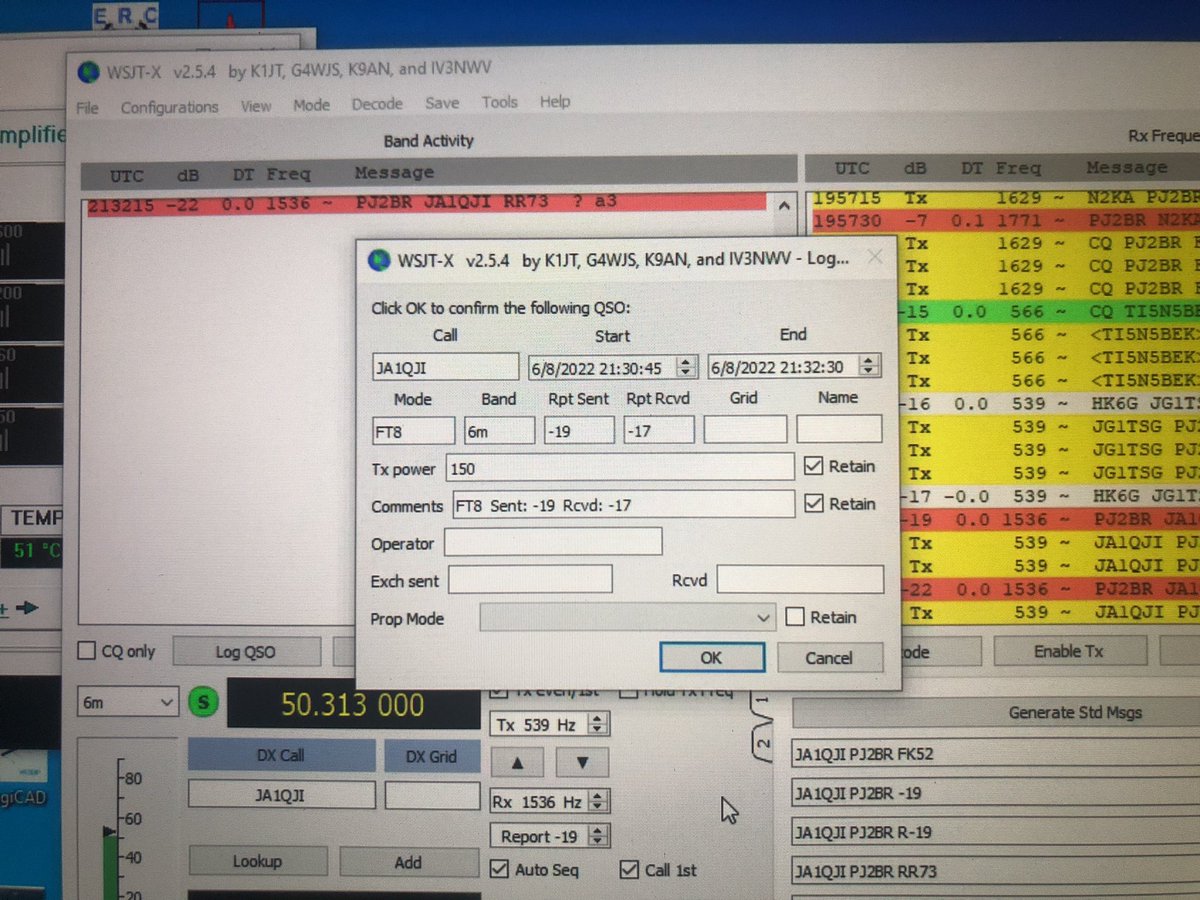Click the Call field containing JA1QJI
This screenshot has height=900, width=1200.
445,367
